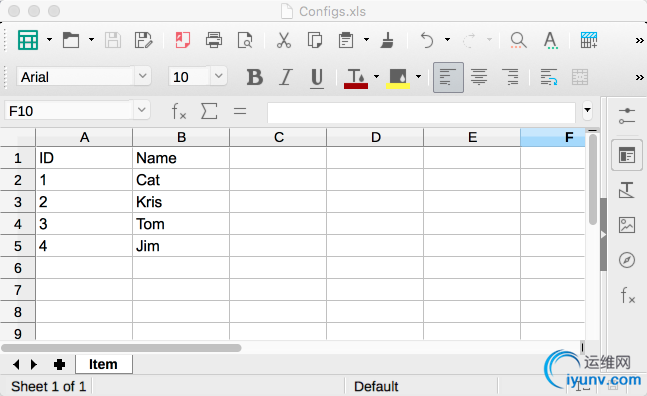Toggle Wrap Text

[549, 77]
